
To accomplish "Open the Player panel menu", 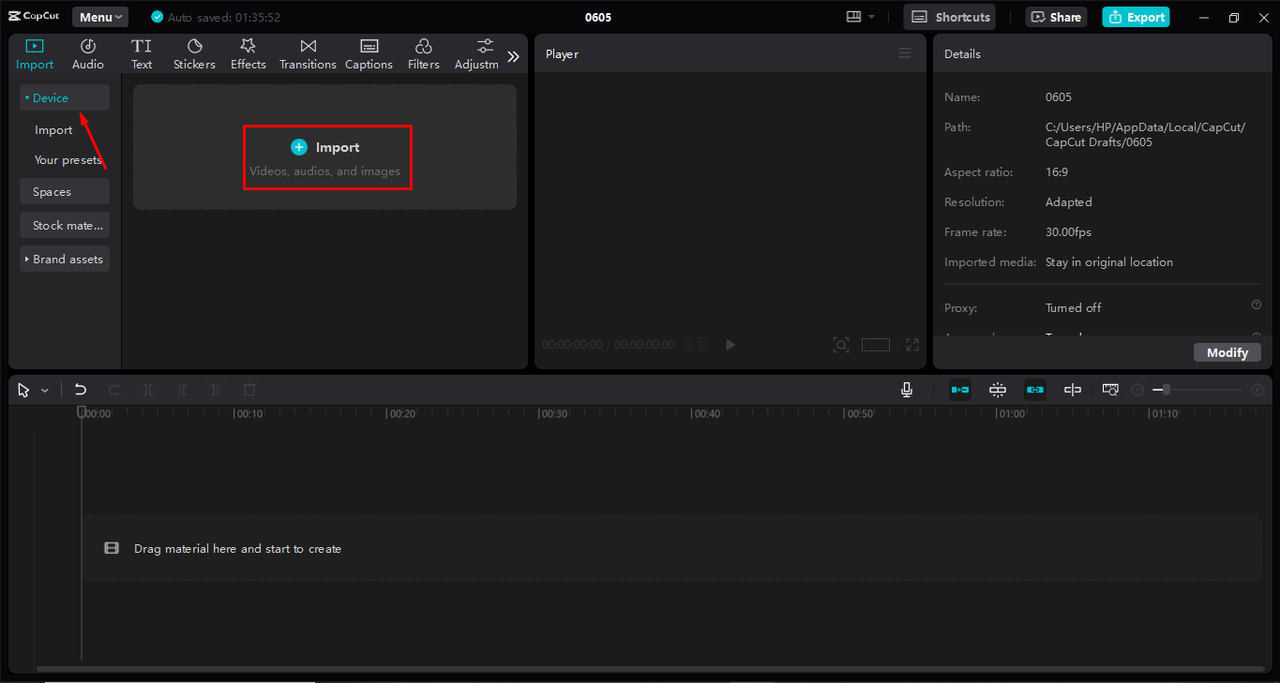I will coord(905,54).
